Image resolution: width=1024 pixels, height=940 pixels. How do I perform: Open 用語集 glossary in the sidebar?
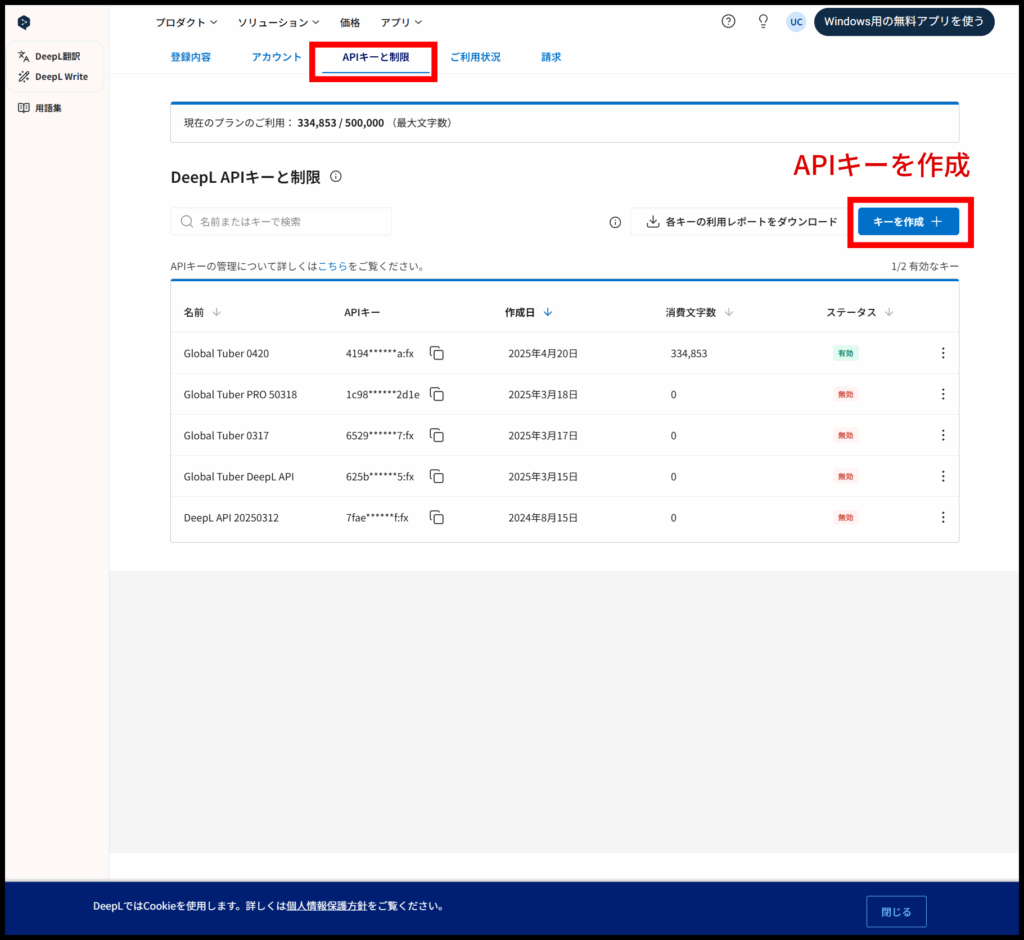(40, 108)
